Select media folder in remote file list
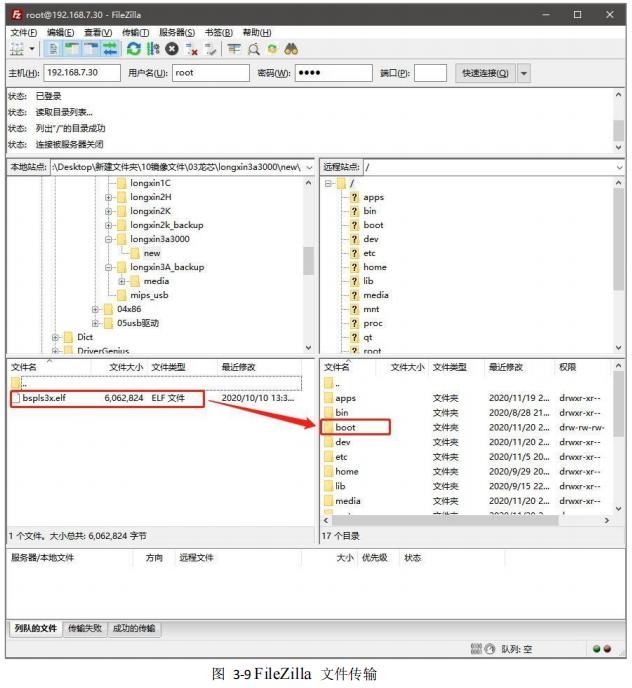Screen dimensions: 632x688 pos(348,501)
